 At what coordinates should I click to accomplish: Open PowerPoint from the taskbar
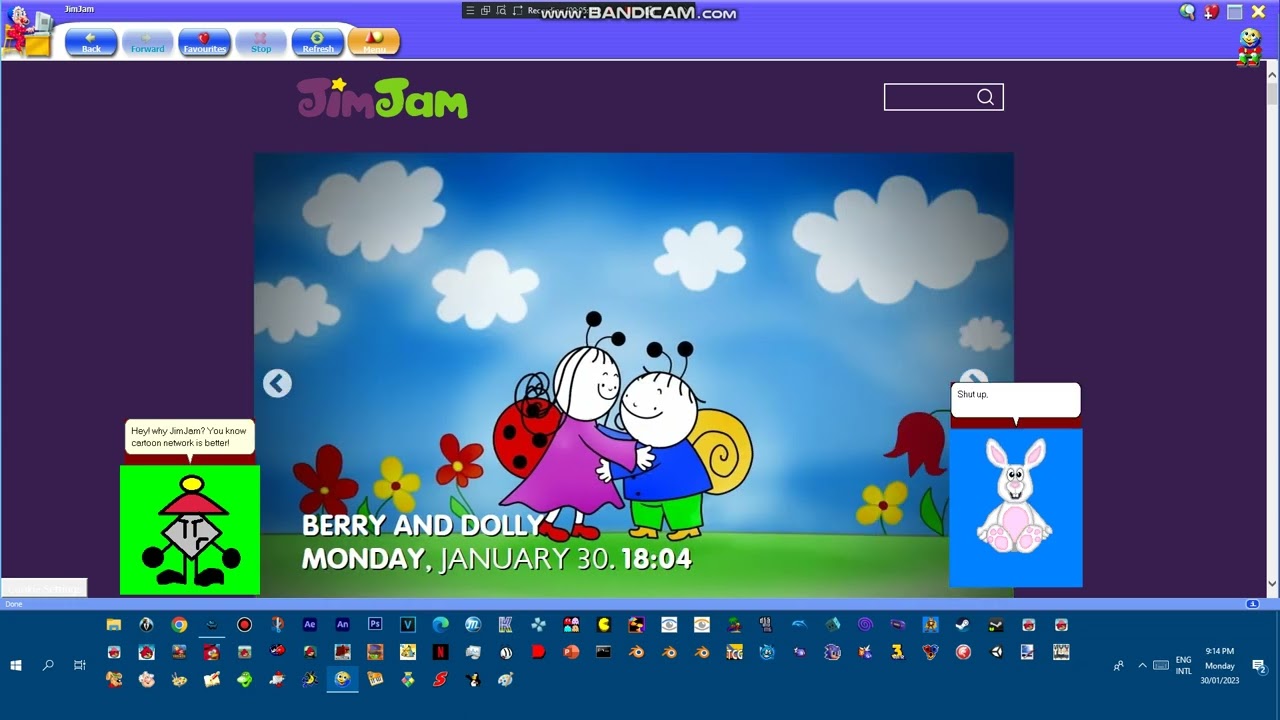click(571, 652)
